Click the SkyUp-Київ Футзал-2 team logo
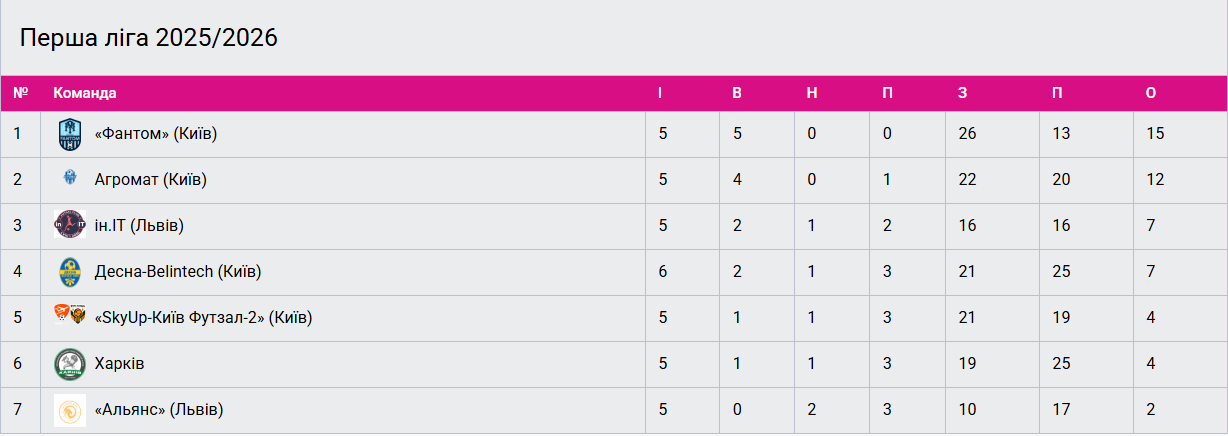The width and height of the screenshot is (1228, 436). (x=69, y=318)
